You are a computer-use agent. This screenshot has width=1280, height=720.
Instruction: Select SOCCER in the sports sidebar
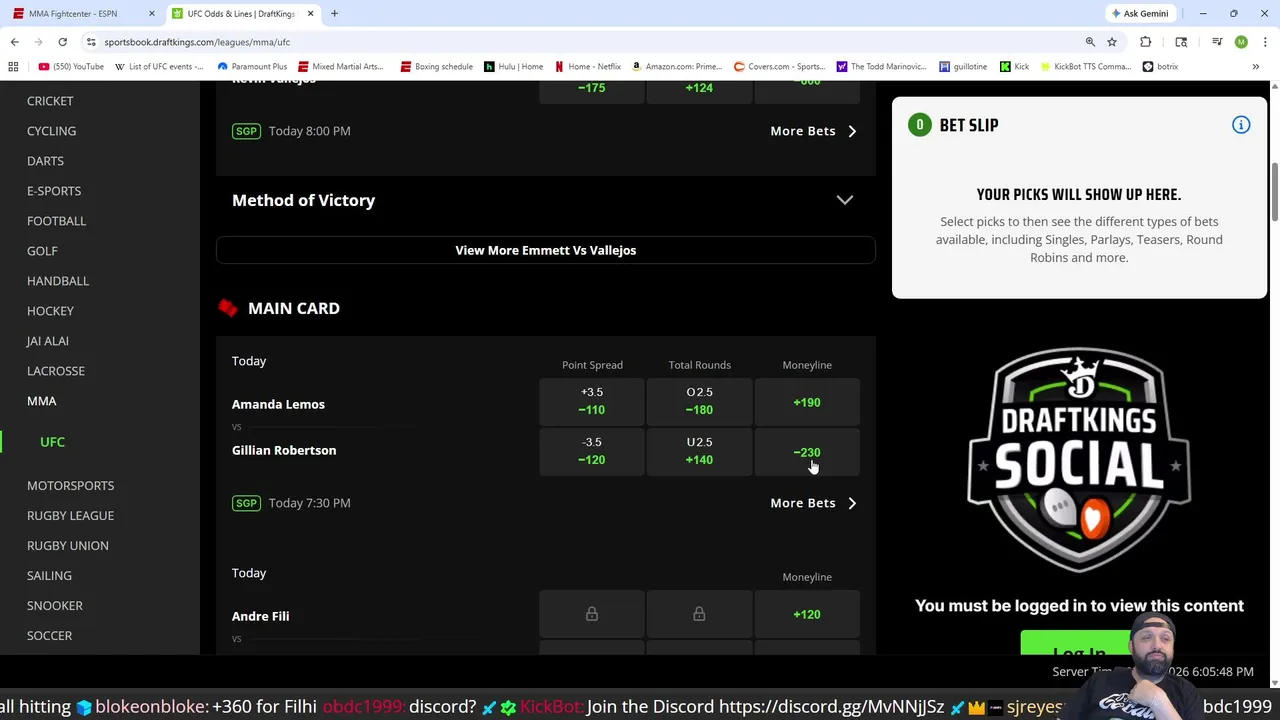click(49, 636)
